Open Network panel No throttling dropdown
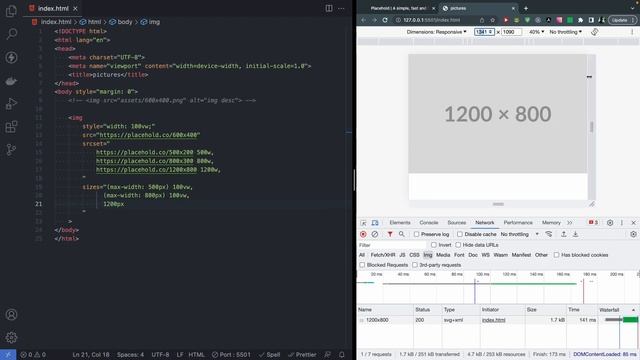The width and height of the screenshot is (640, 360). point(520,234)
